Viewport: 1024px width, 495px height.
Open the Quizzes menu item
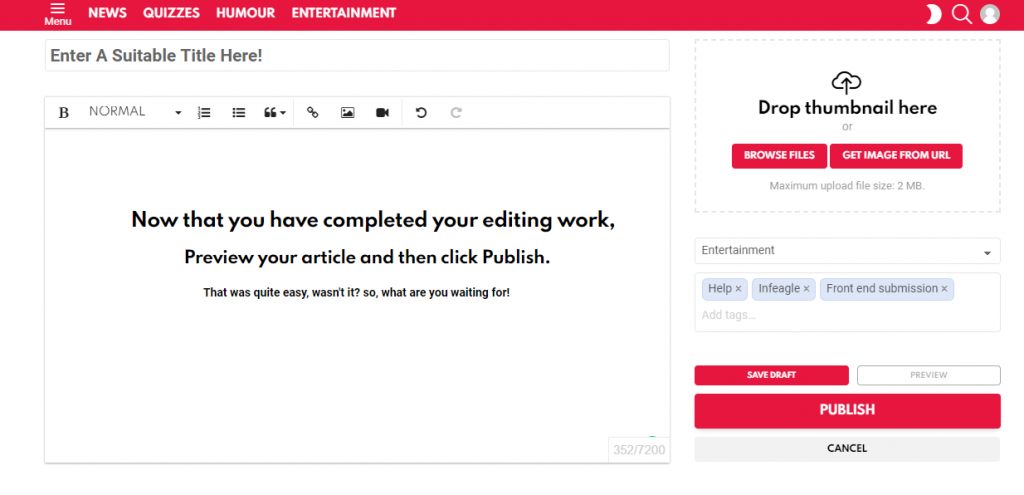coord(171,13)
